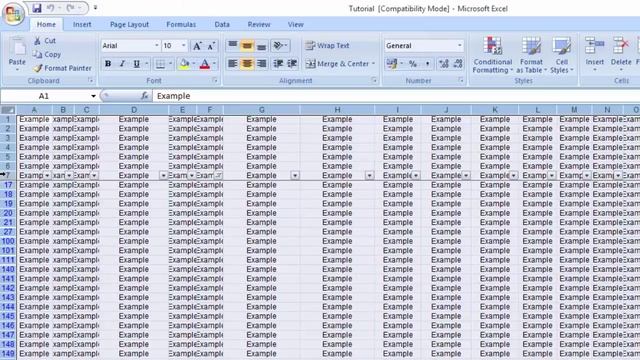Toggle Bottom Align for cells

pos(262,45)
